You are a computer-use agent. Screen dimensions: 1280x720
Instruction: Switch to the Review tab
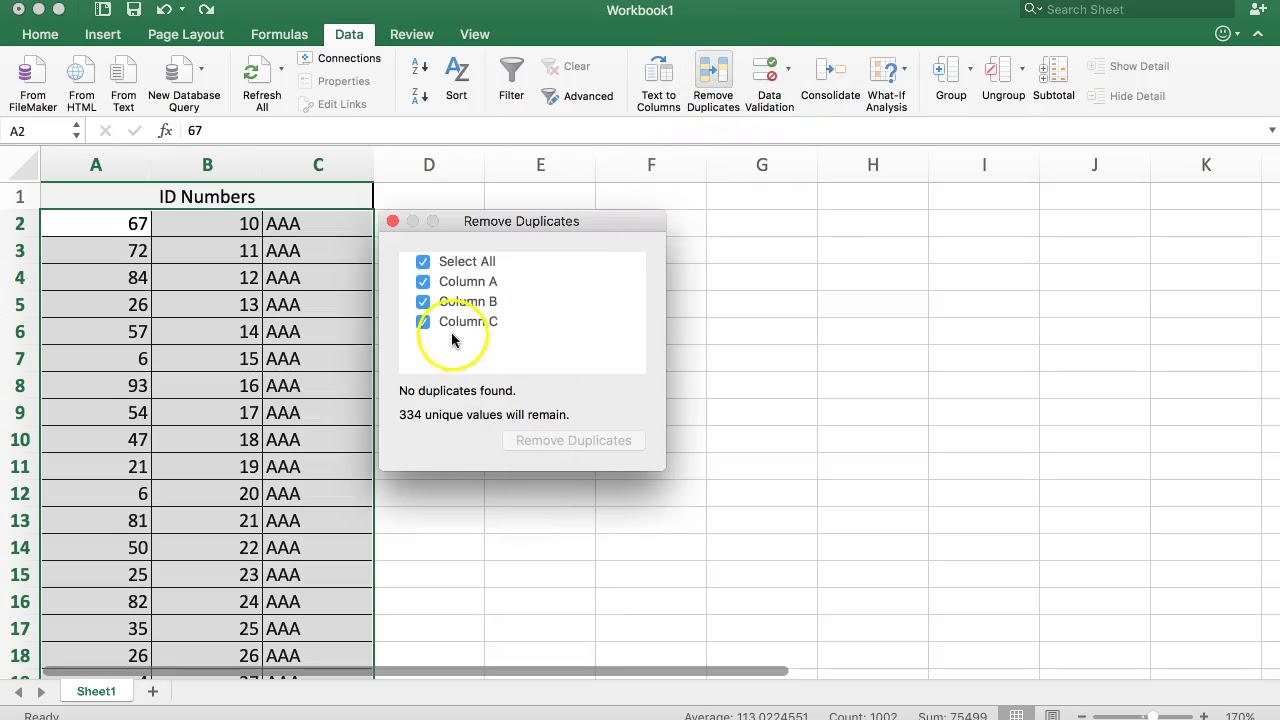tap(412, 34)
